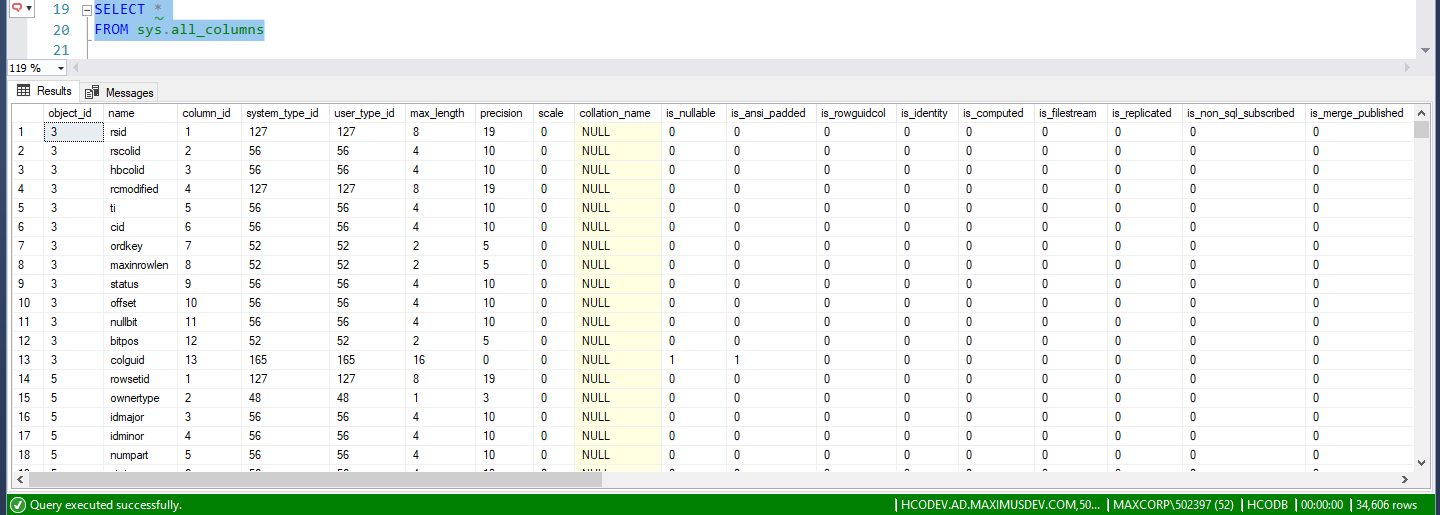Click the results grid vertical scrollbar thumb
This screenshot has height=515, width=1440.
tap(1422, 130)
